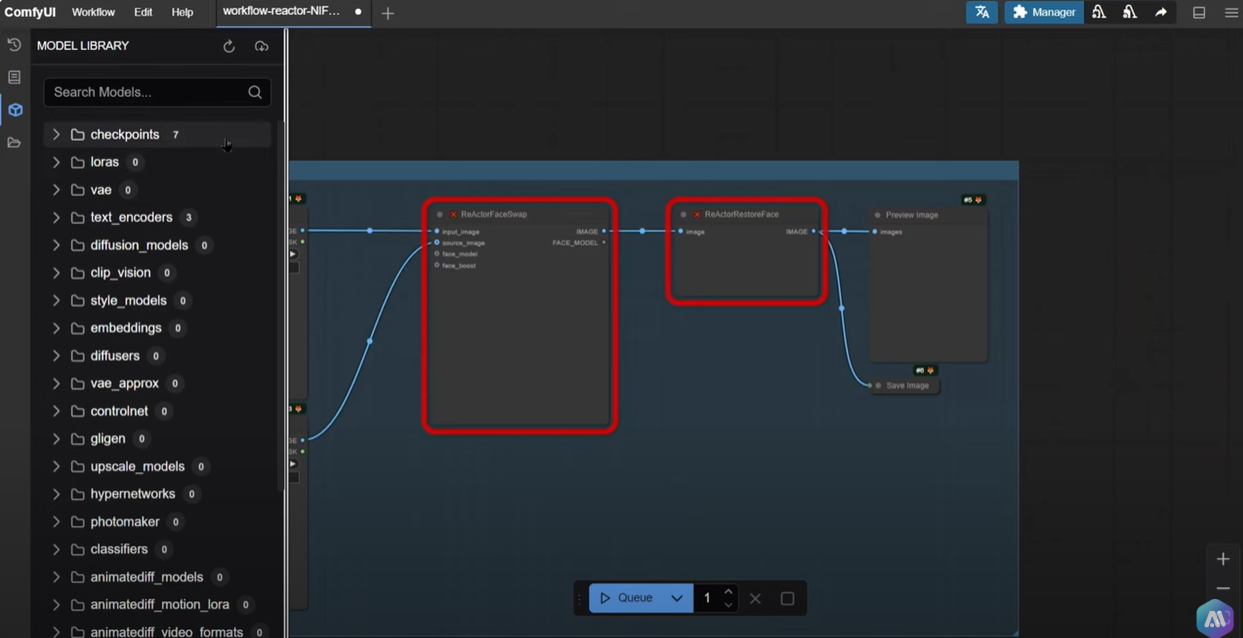Click the loras folder icon

(77, 162)
